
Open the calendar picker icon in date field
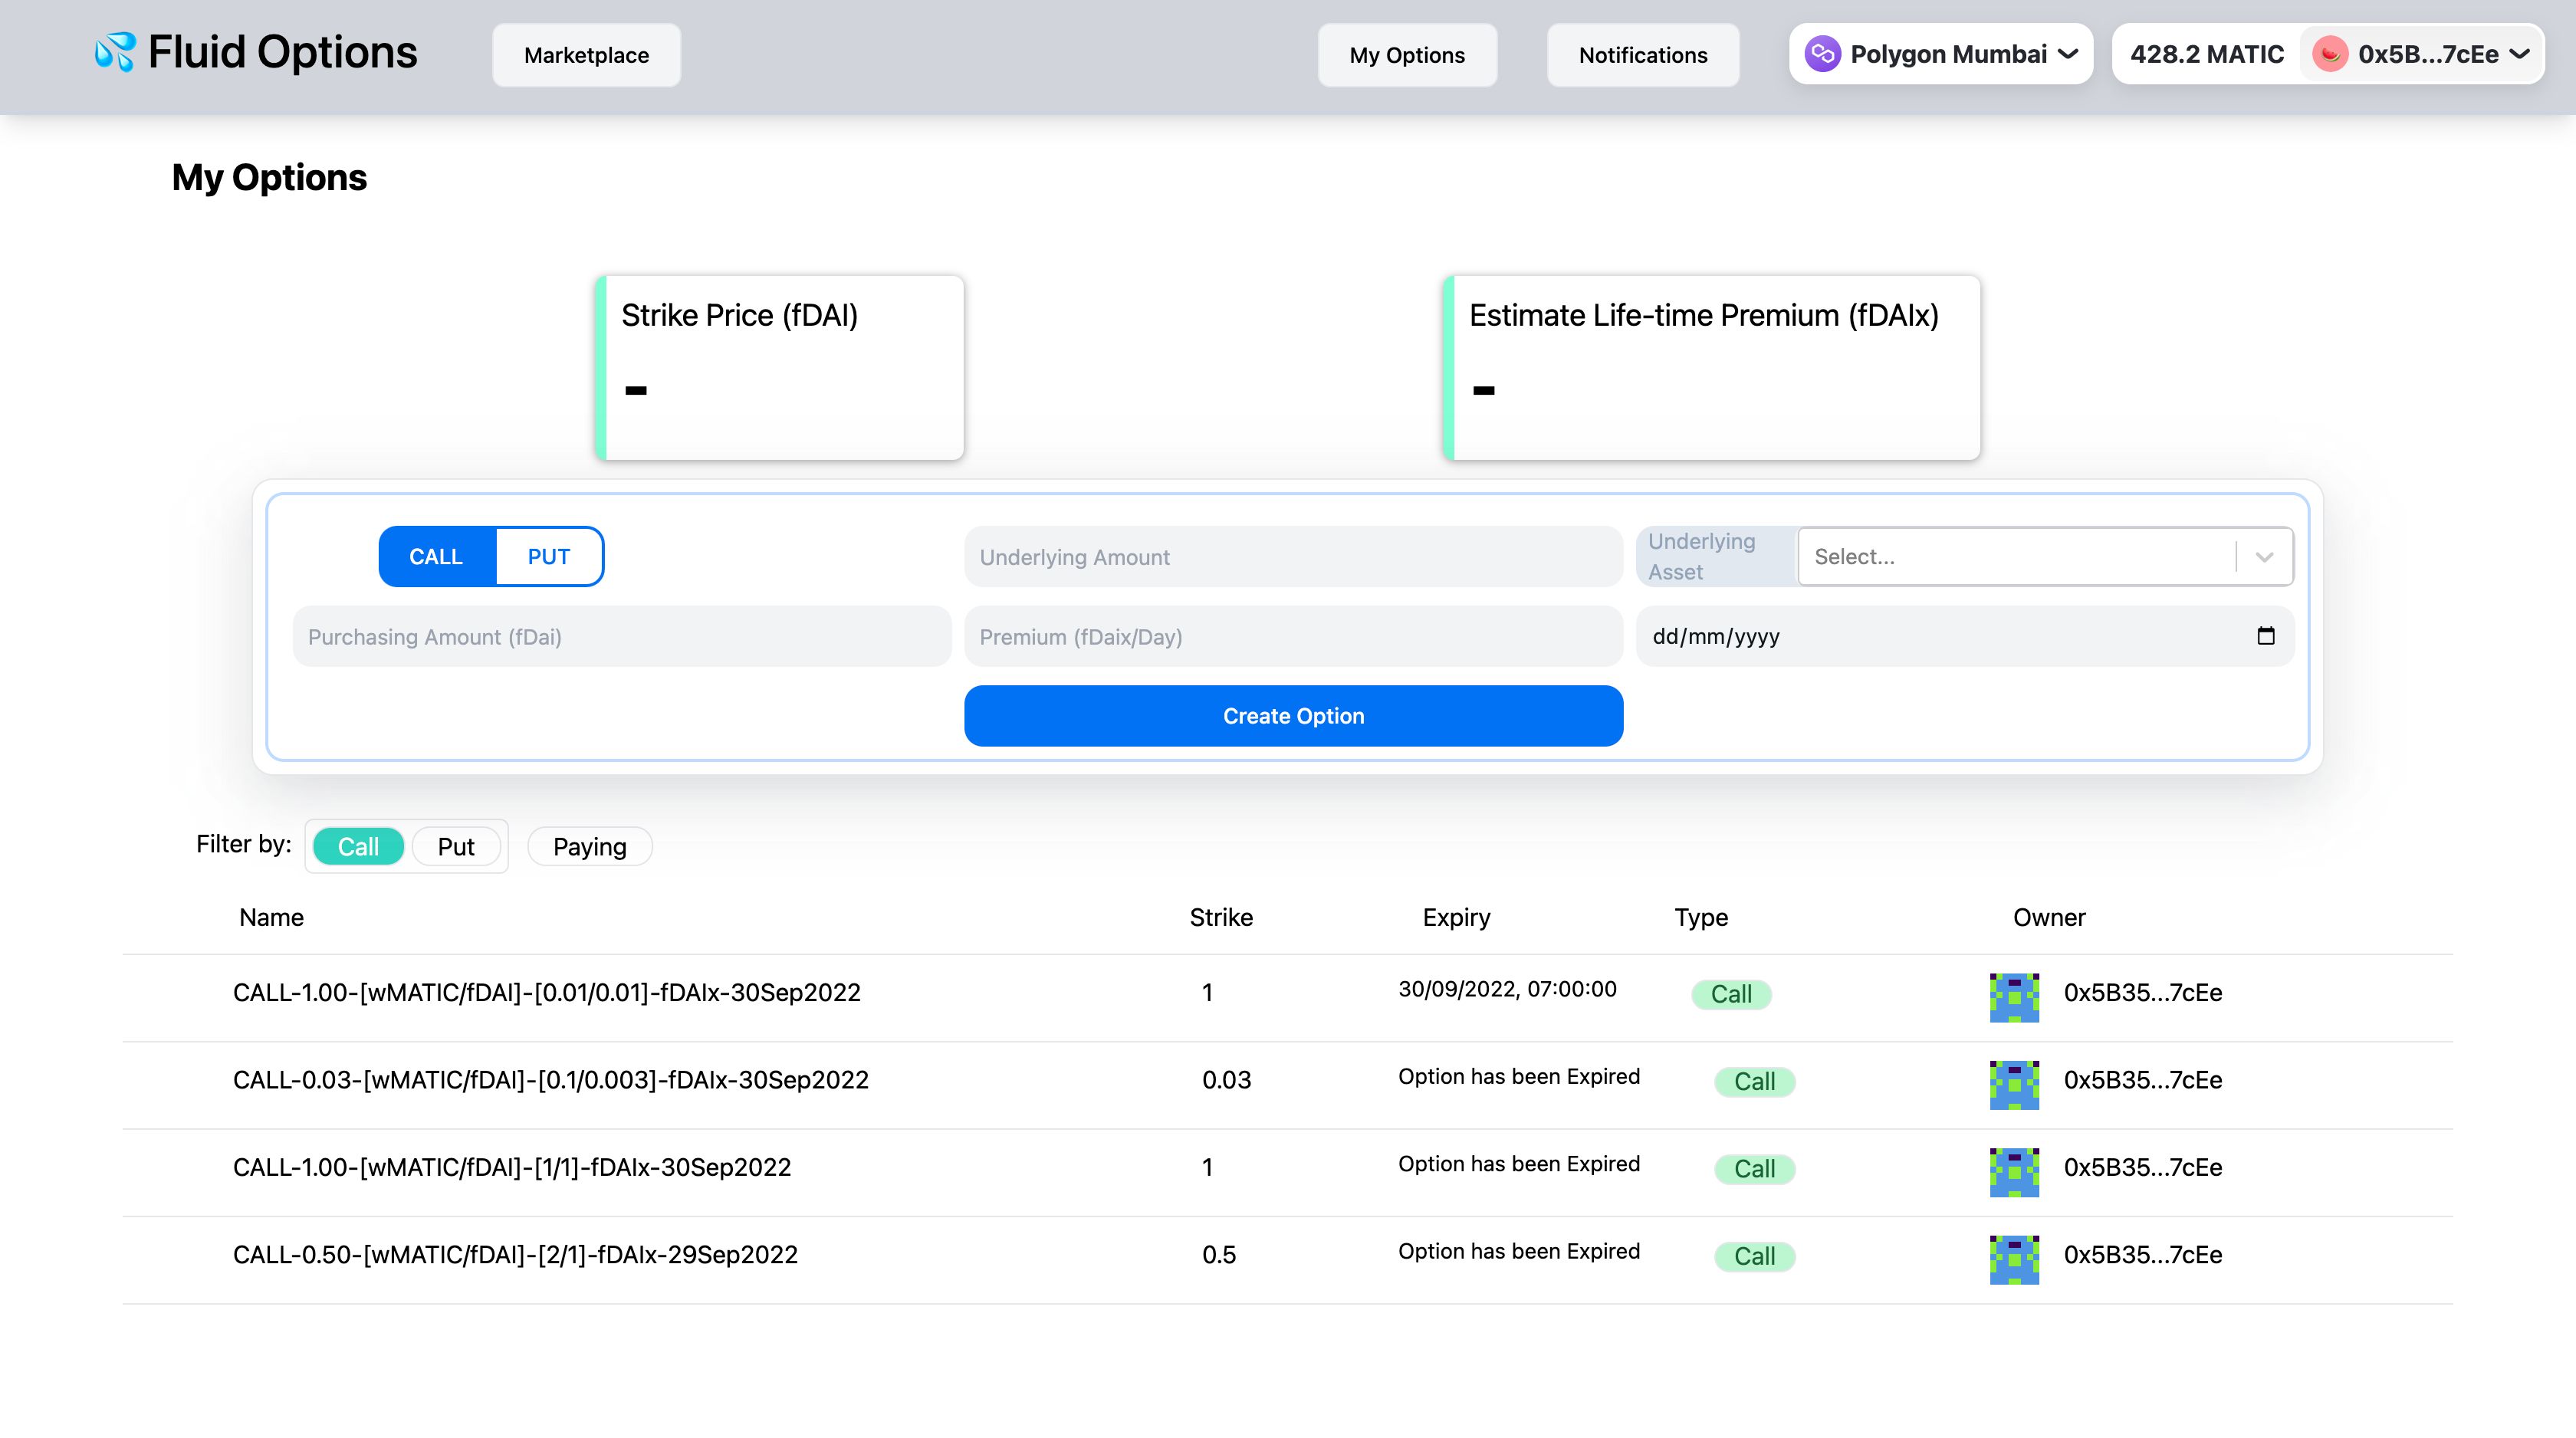(2266, 636)
